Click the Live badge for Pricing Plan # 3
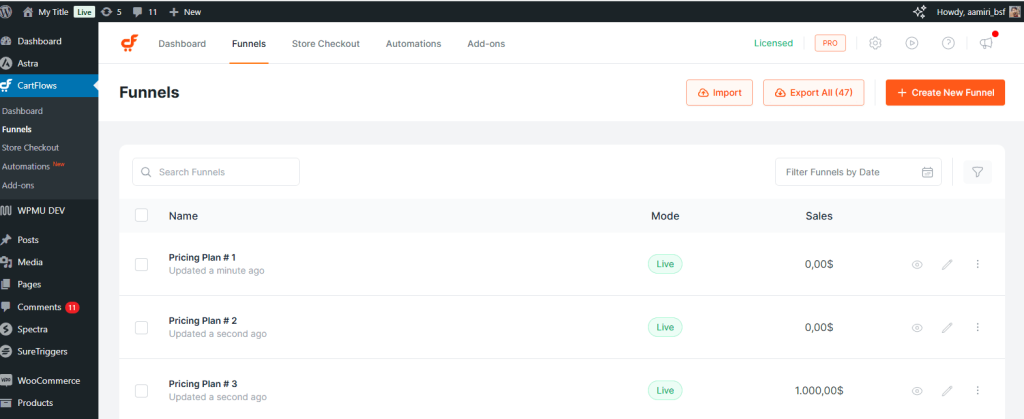The width and height of the screenshot is (1024, 419). pos(665,390)
